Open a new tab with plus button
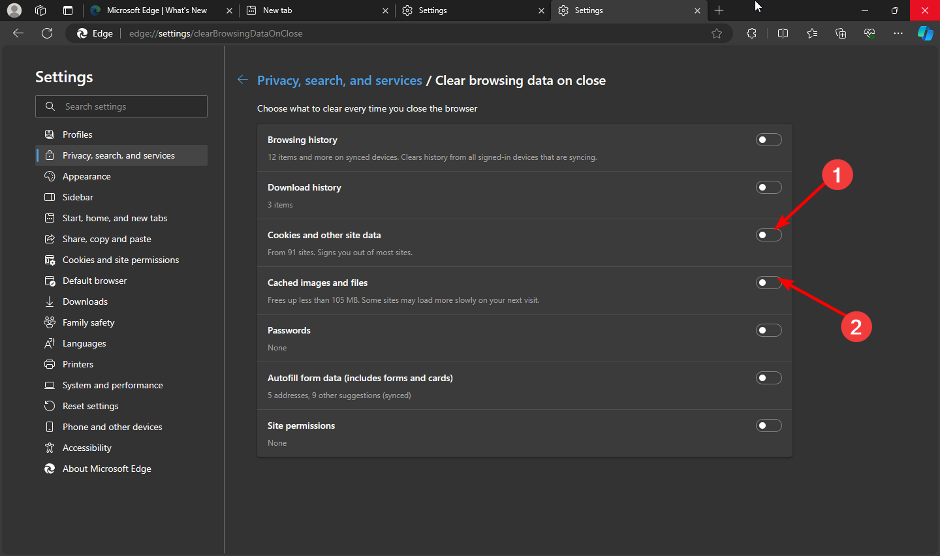Viewport: 940px width, 556px height. 719,10
